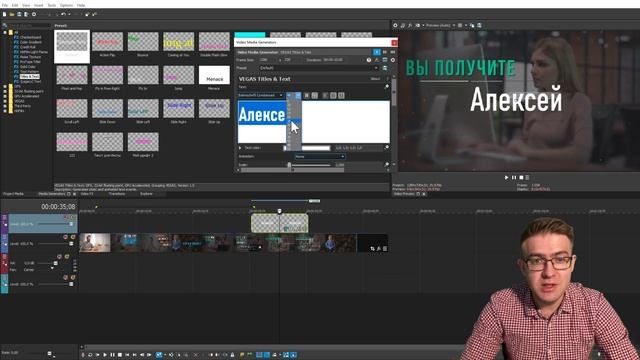Open the Preview (Auto) quality dropdown

pos(441,25)
